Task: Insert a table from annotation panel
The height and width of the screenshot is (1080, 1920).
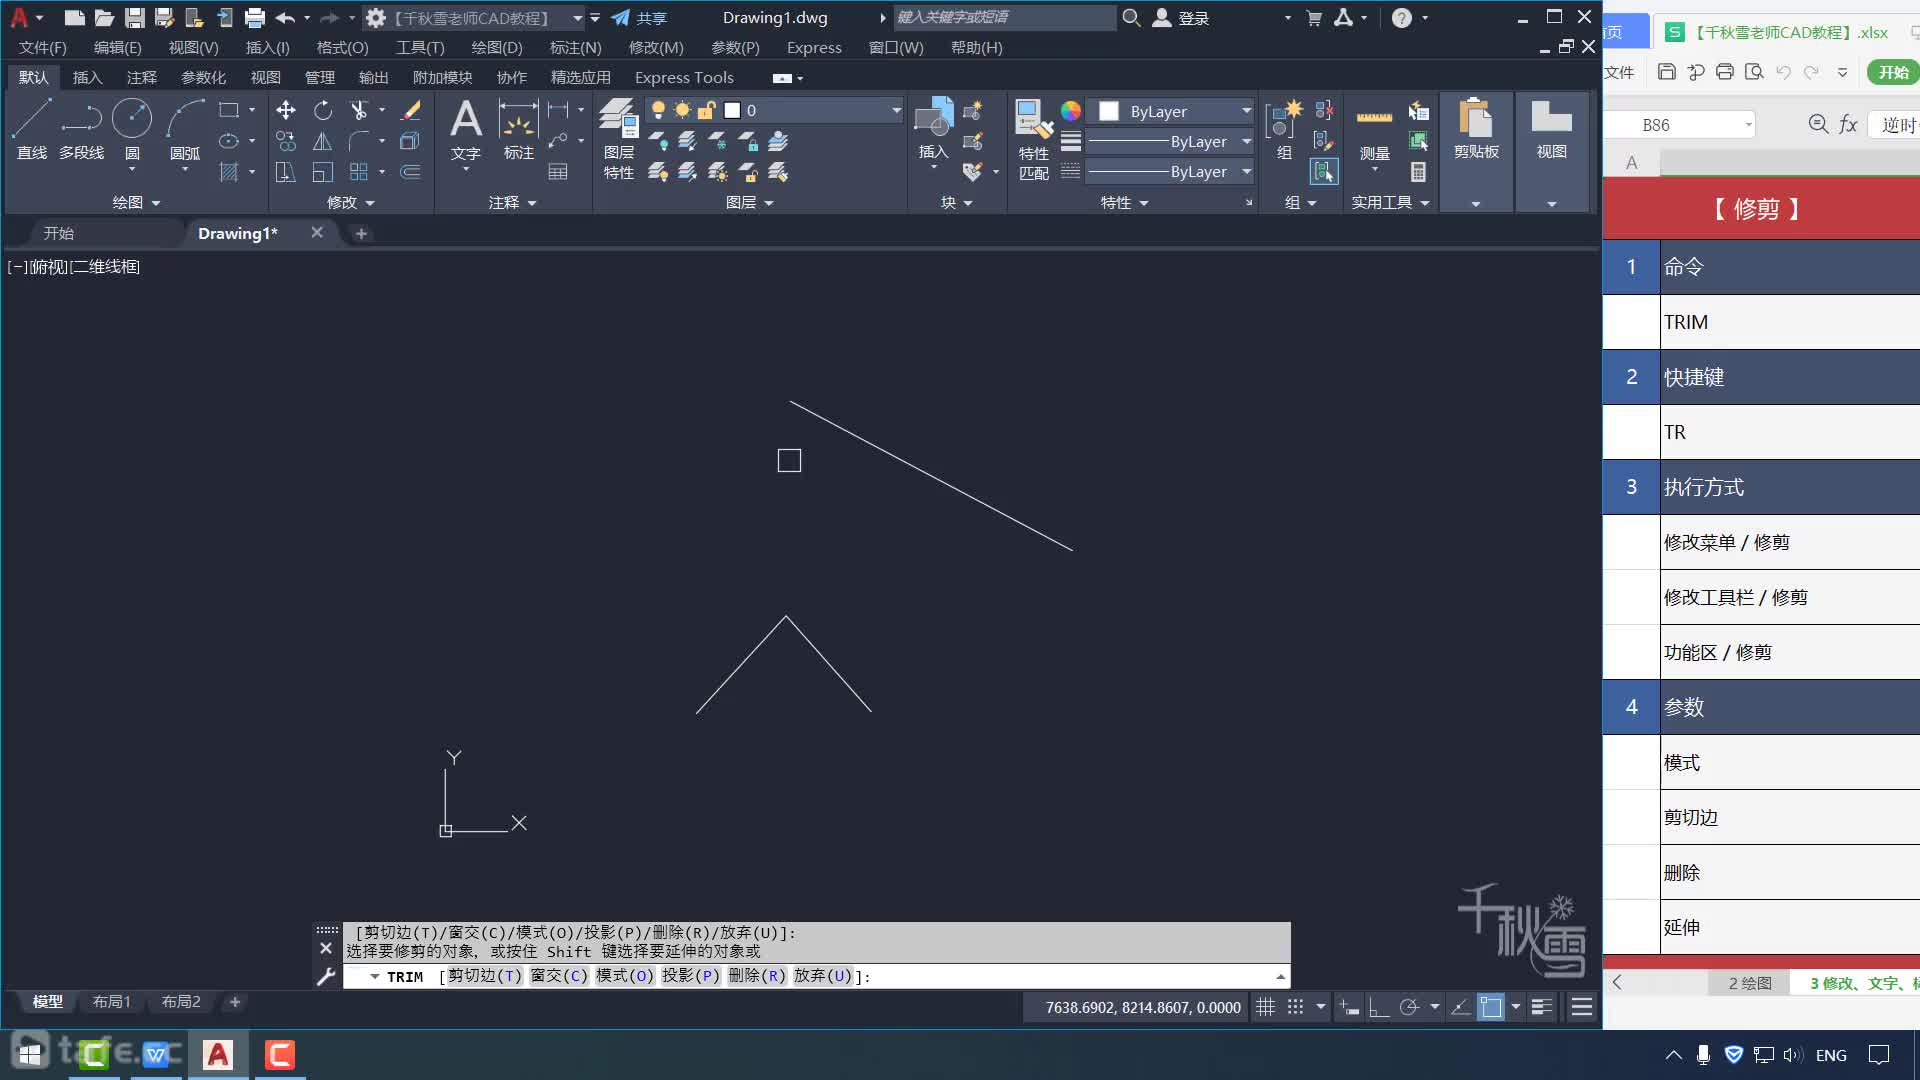Action: [x=558, y=172]
